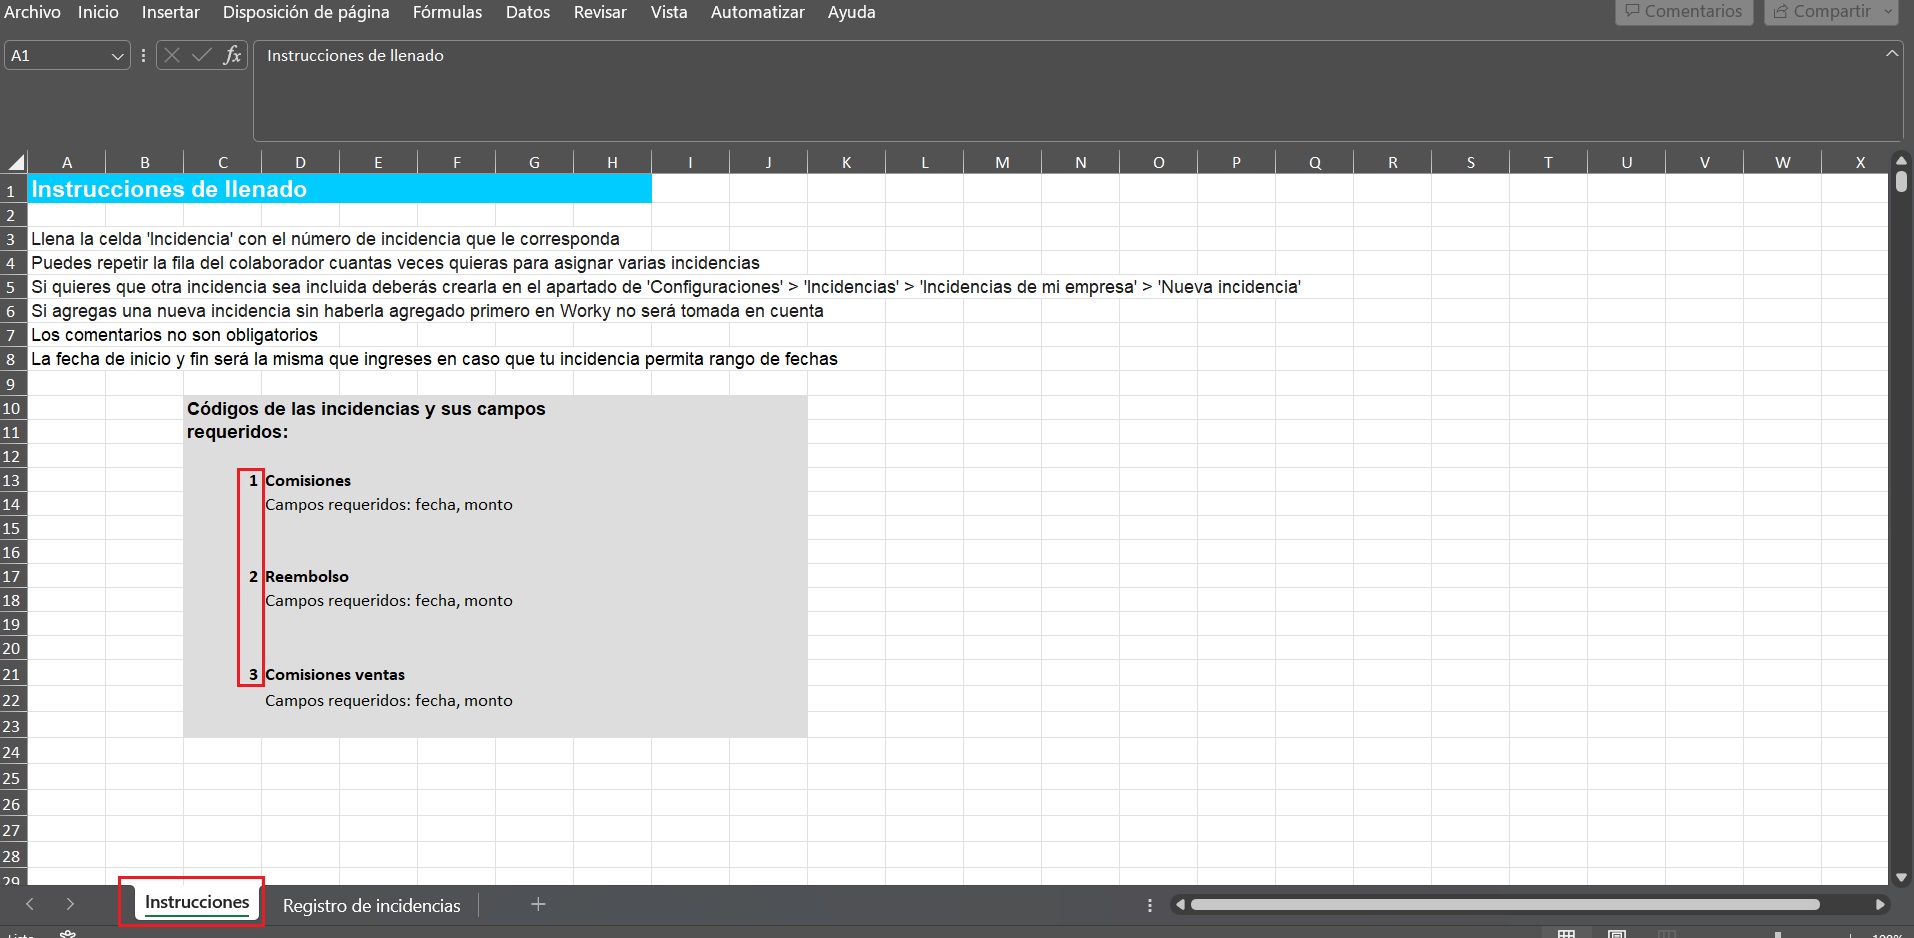Image resolution: width=1914 pixels, height=938 pixels.
Task: Click the 'Comisiones ventas' code 3 label
Action: pyautogui.click(x=335, y=675)
